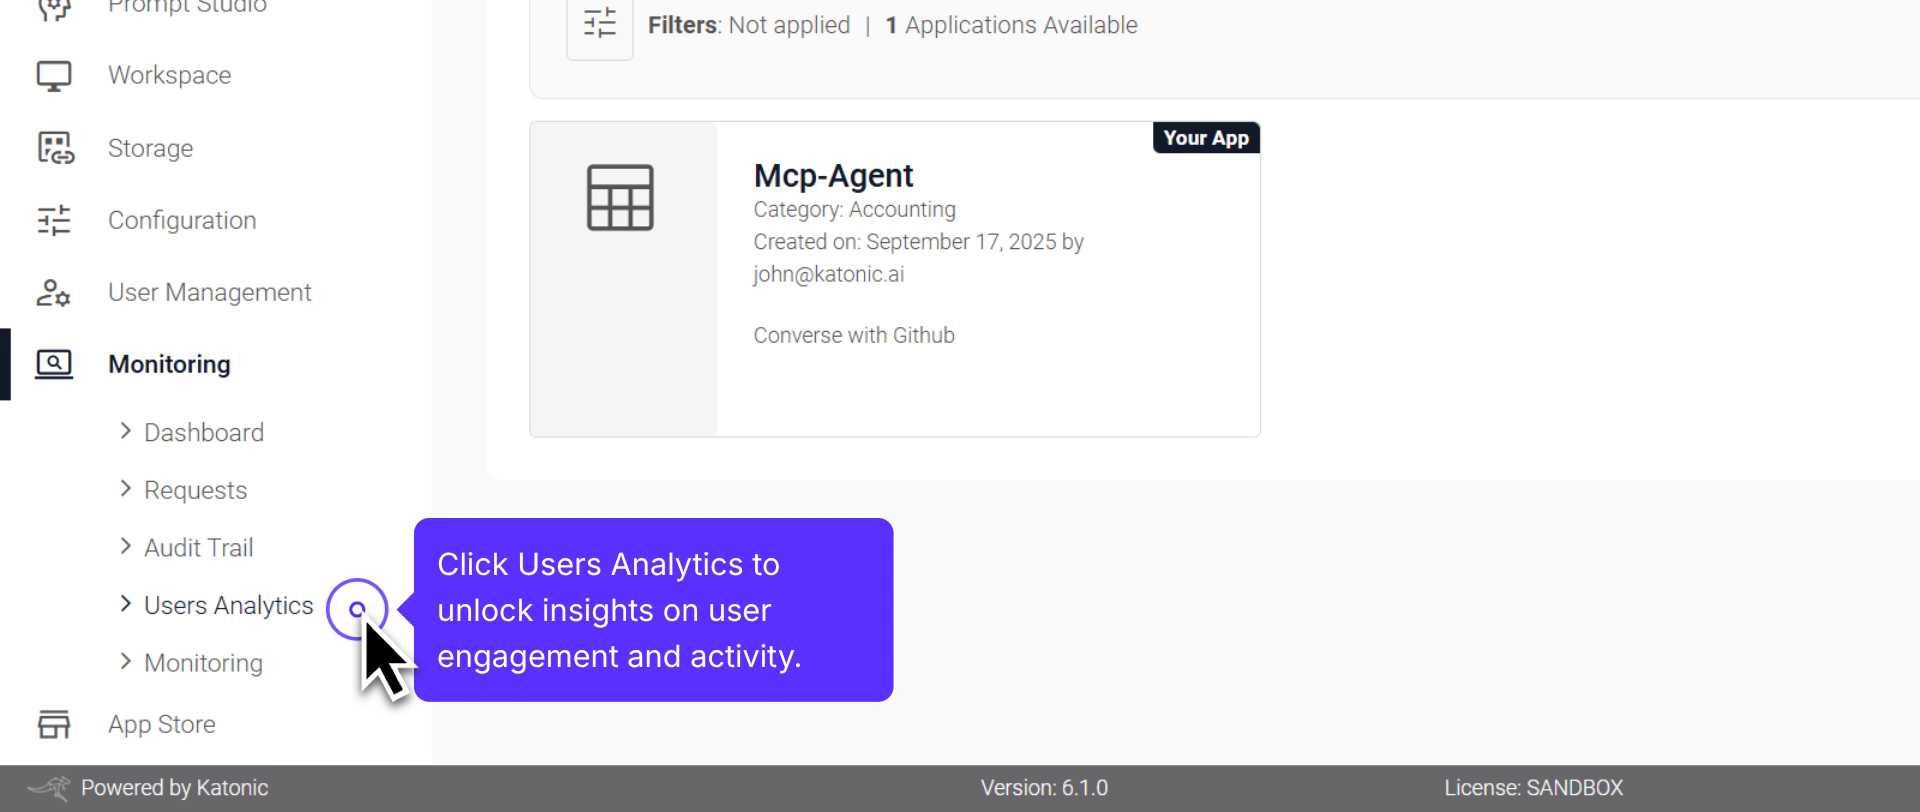Expand the Users Analytics submenu

point(125,604)
